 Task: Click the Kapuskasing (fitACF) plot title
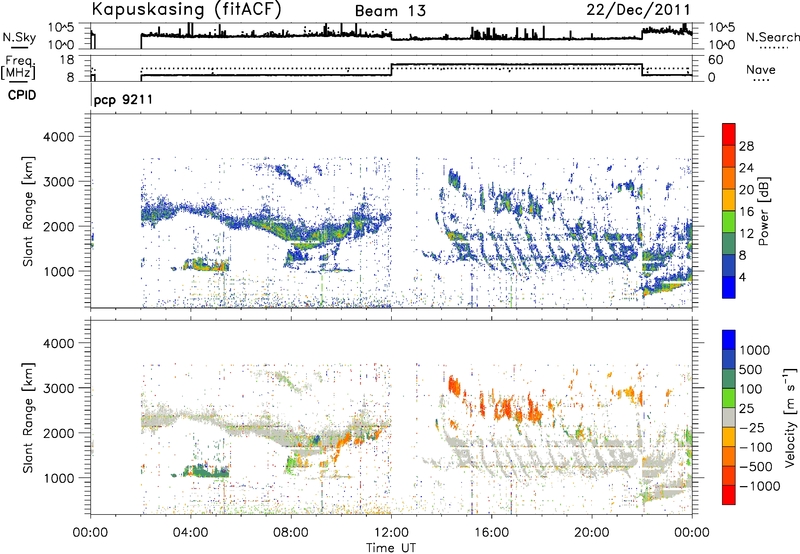point(186,9)
